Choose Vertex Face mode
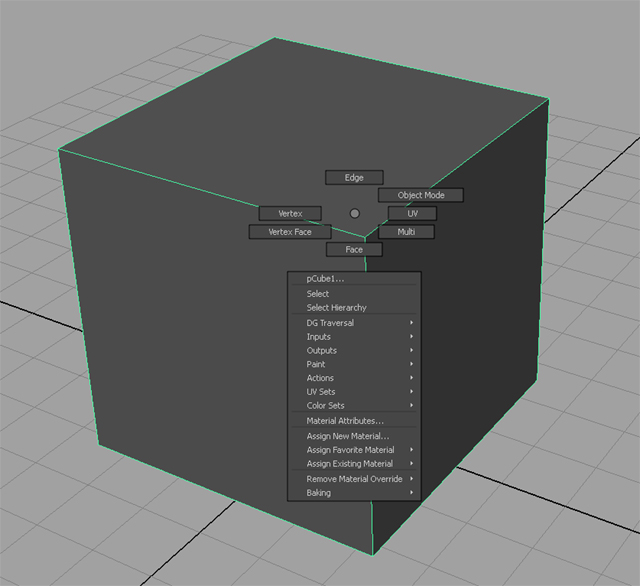 pos(290,232)
